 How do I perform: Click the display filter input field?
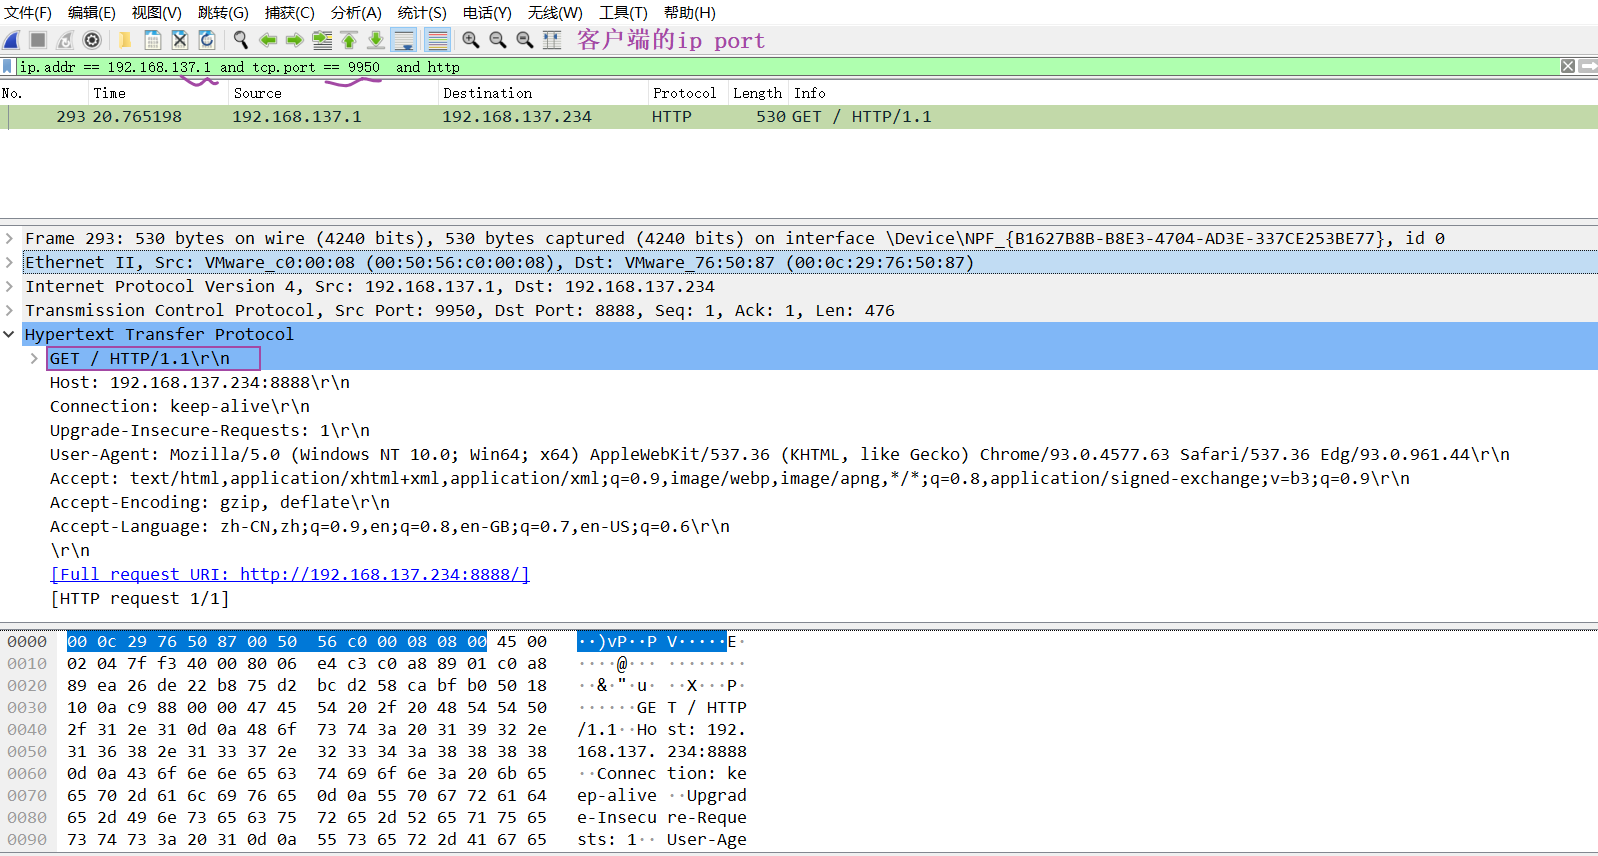[x=788, y=67]
